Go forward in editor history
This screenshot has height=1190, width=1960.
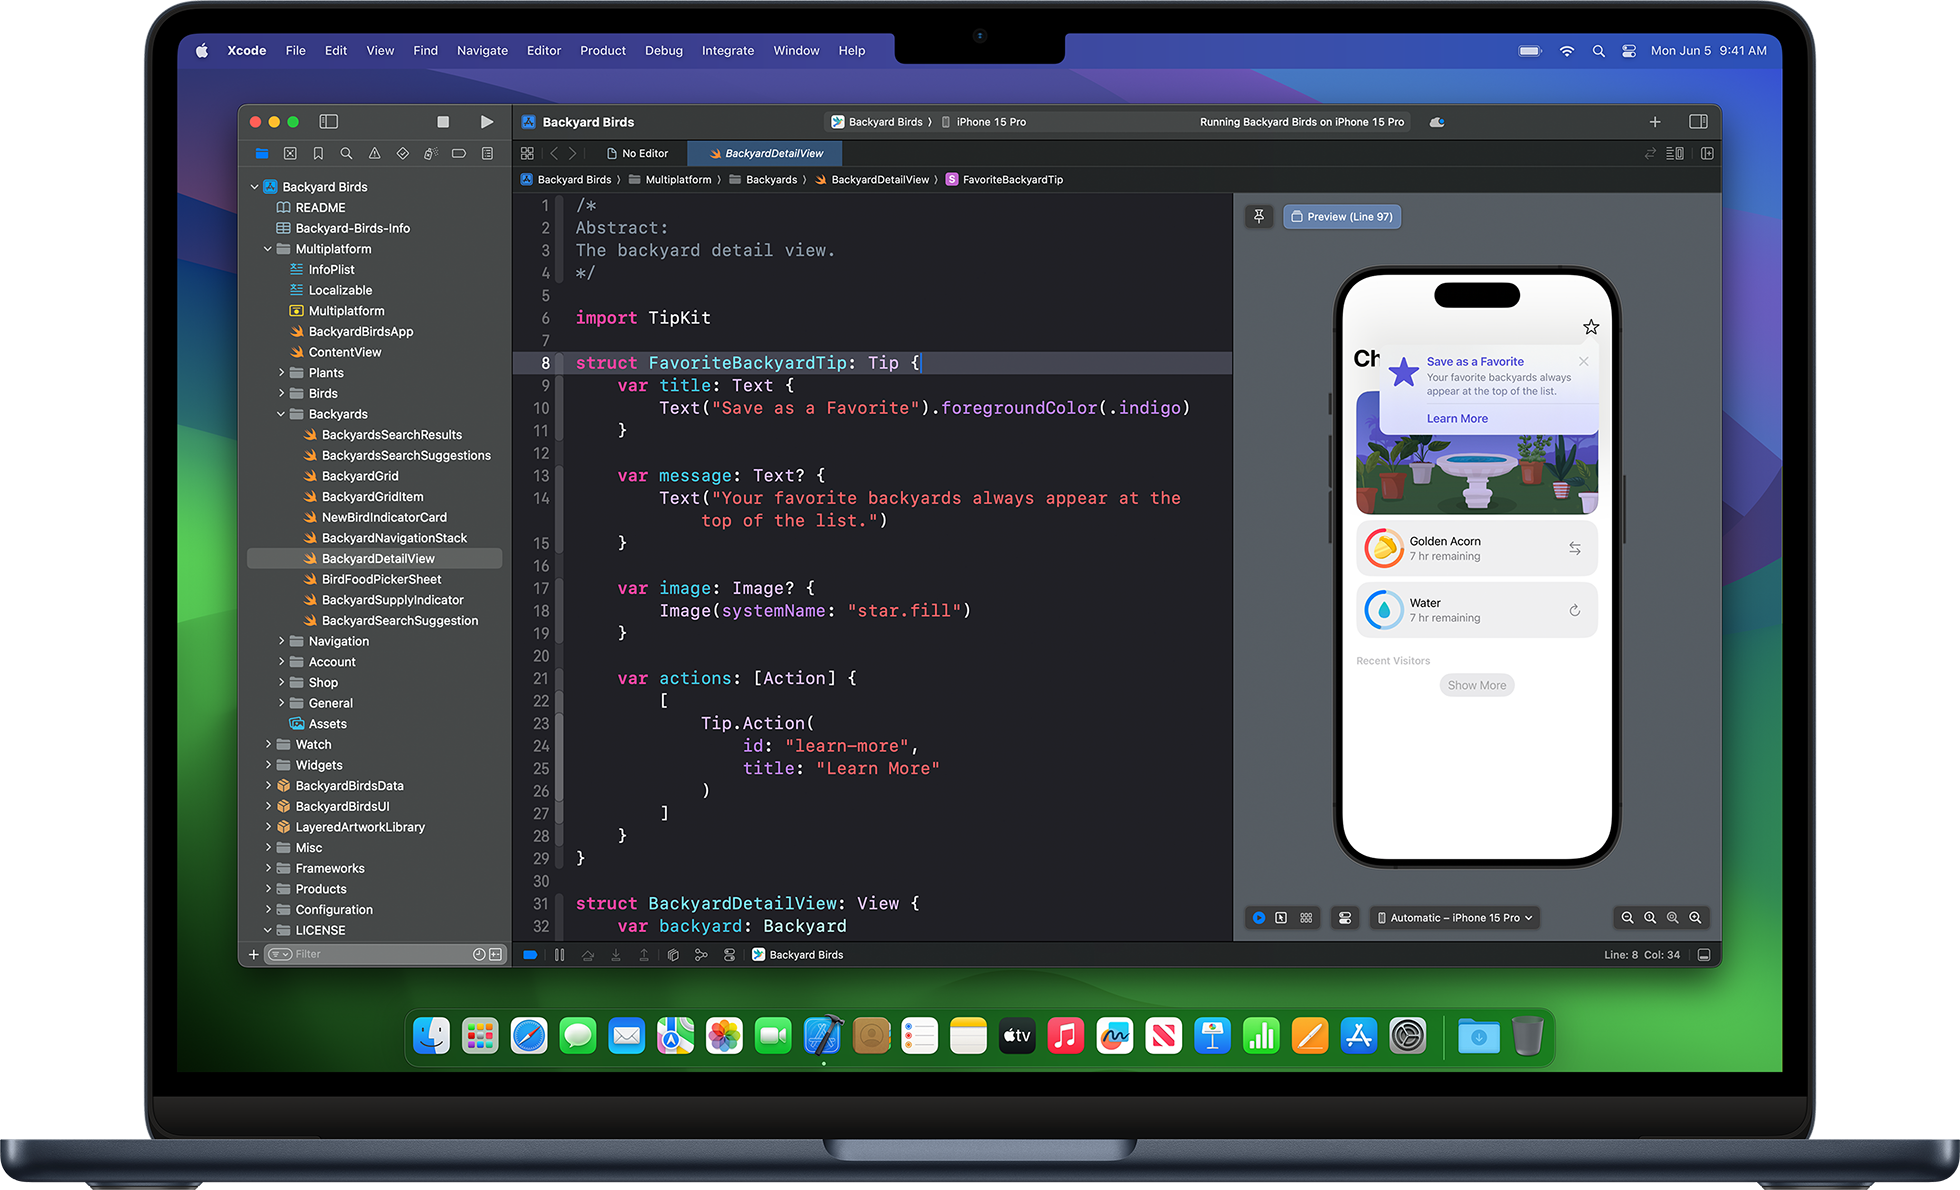point(572,154)
